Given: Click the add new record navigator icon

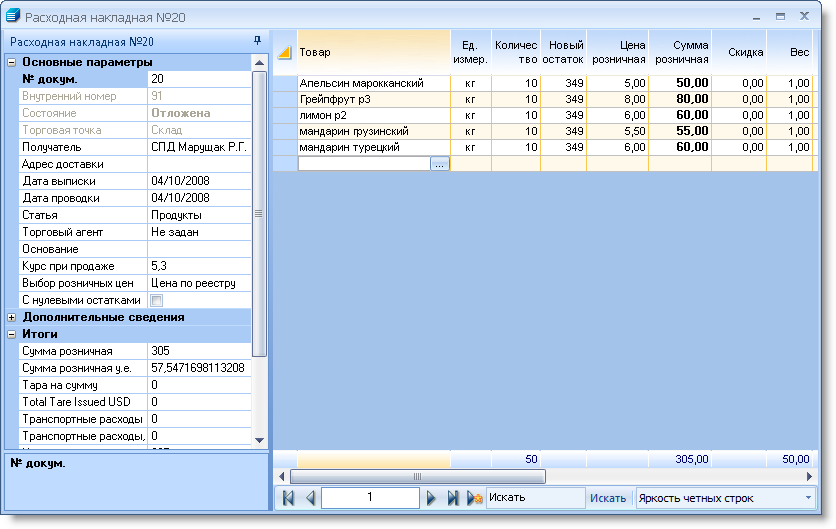Looking at the screenshot, I should pos(474,498).
